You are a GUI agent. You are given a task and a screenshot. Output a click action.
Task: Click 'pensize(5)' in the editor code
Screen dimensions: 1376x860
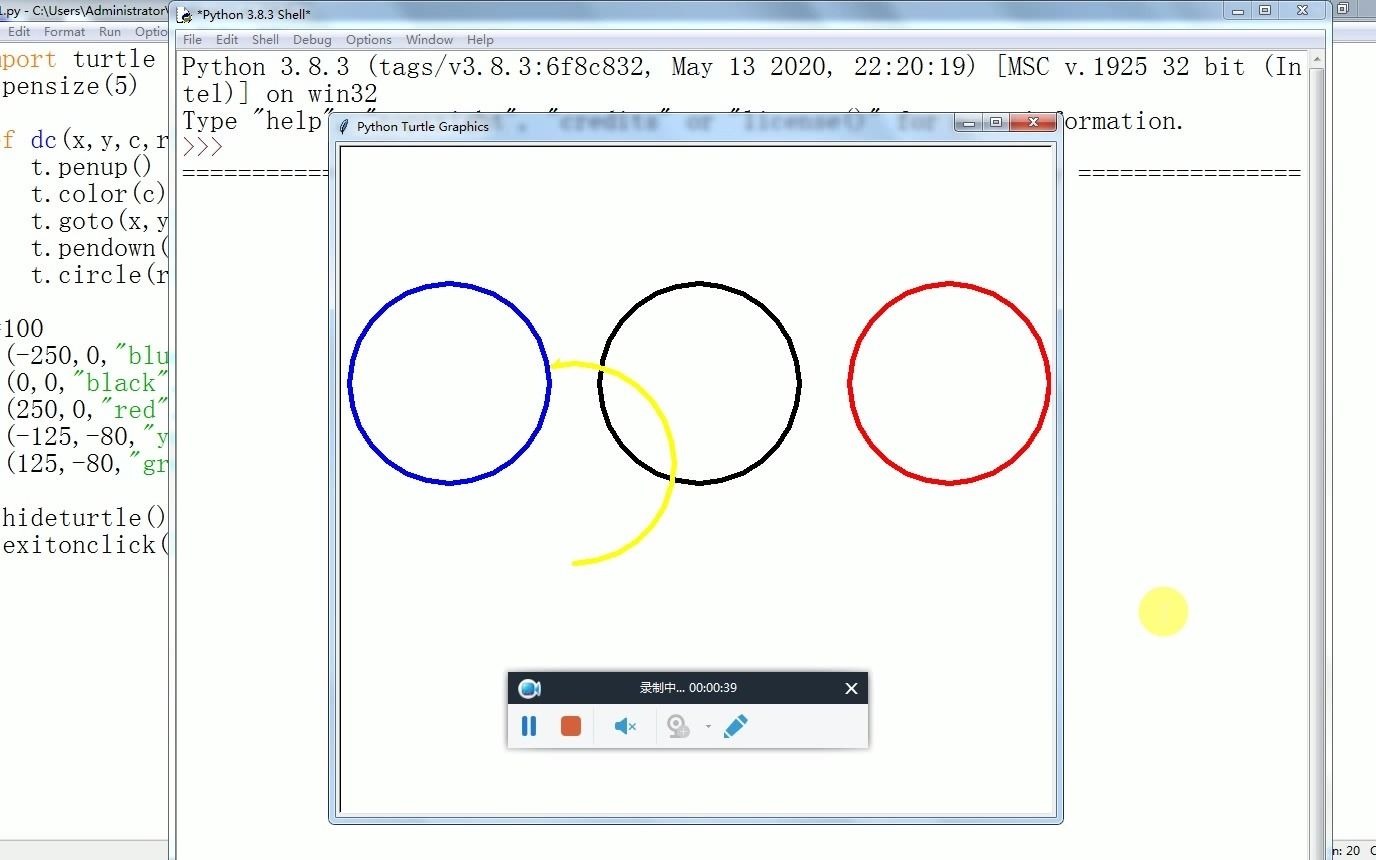(x=70, y=86)
